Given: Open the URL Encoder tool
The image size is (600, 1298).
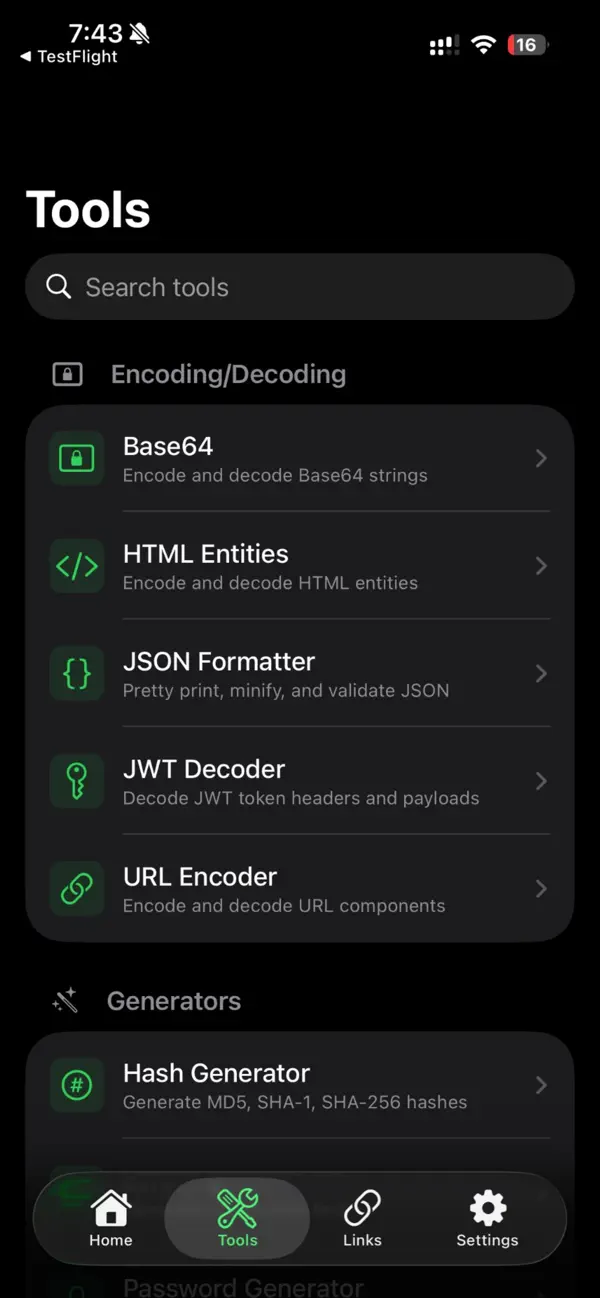Looking at the screenshot, I should [x=300, y=889].
